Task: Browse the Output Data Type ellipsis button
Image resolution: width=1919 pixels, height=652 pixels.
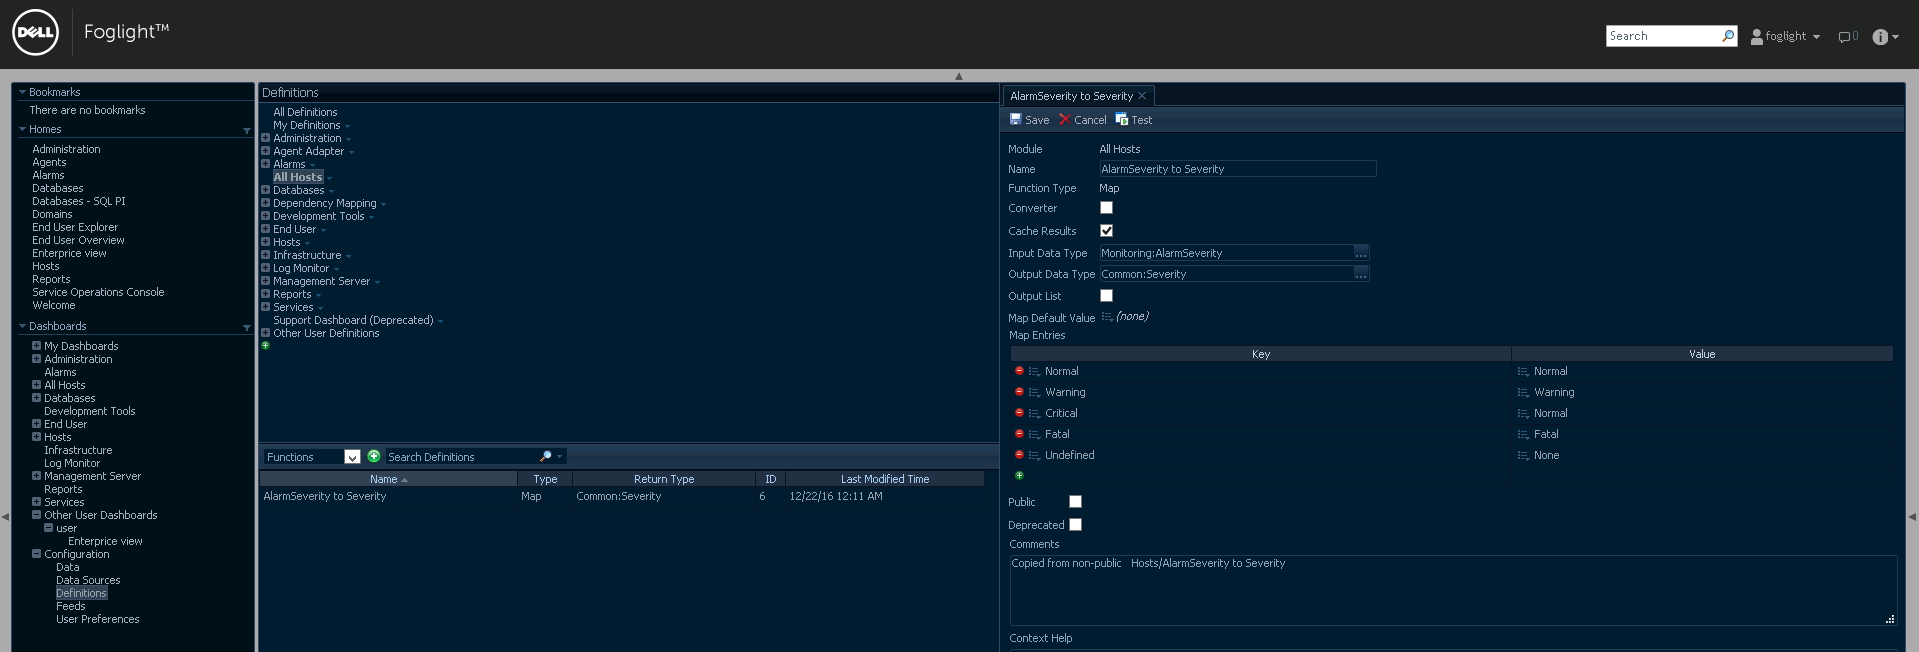Action: pyautogui.click(x=1361, y=274)
